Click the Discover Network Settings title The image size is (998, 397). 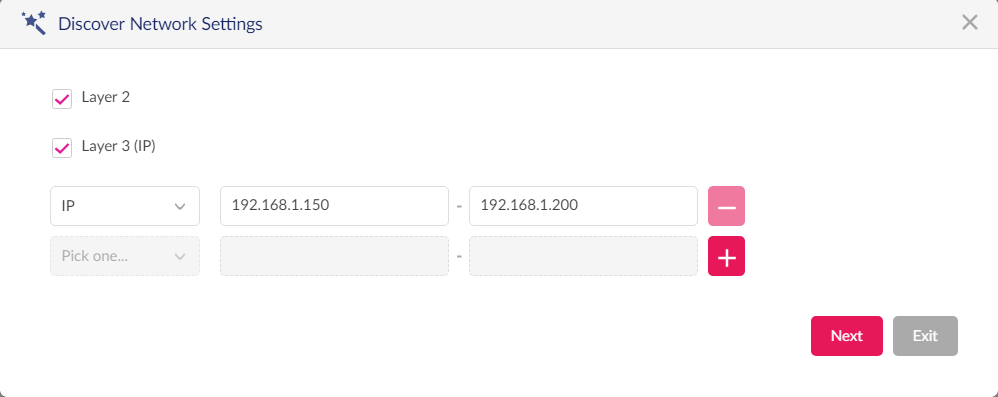click(160, 24)
